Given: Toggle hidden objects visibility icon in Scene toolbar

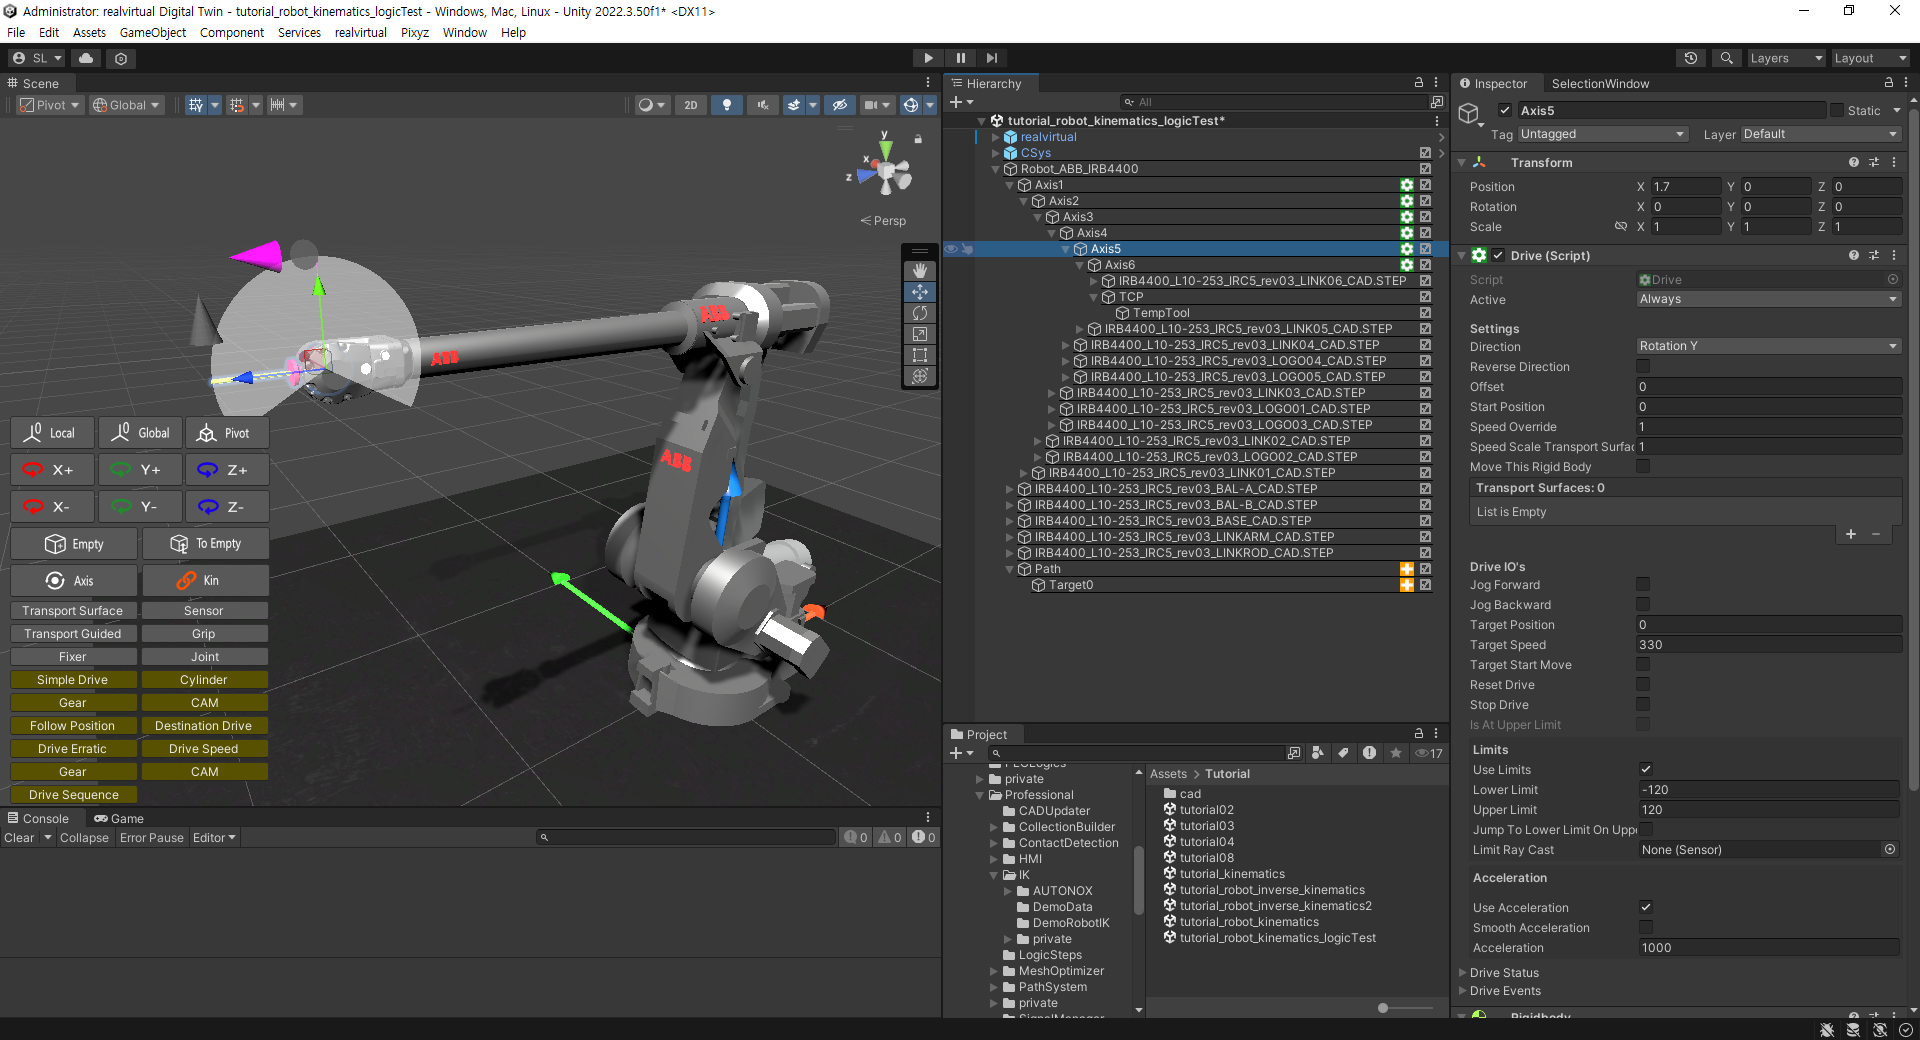Looking at the screenshot, I should click(840, 105).
